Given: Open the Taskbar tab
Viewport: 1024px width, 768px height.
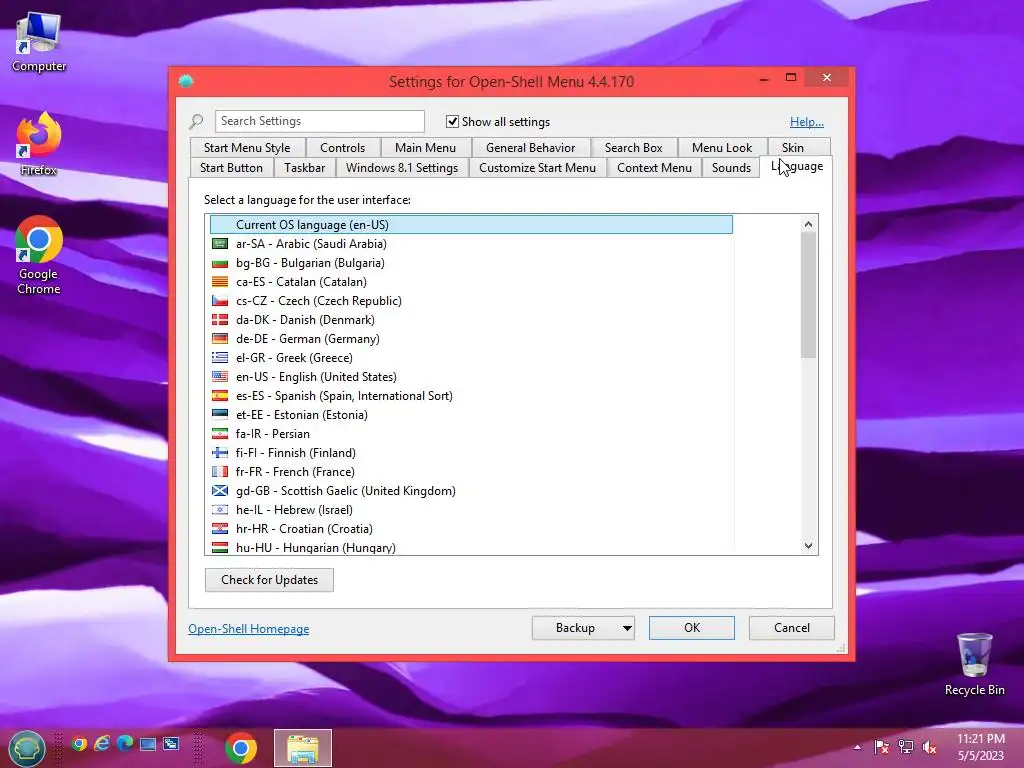Looking at the screenshot, I should pos(304,168).
